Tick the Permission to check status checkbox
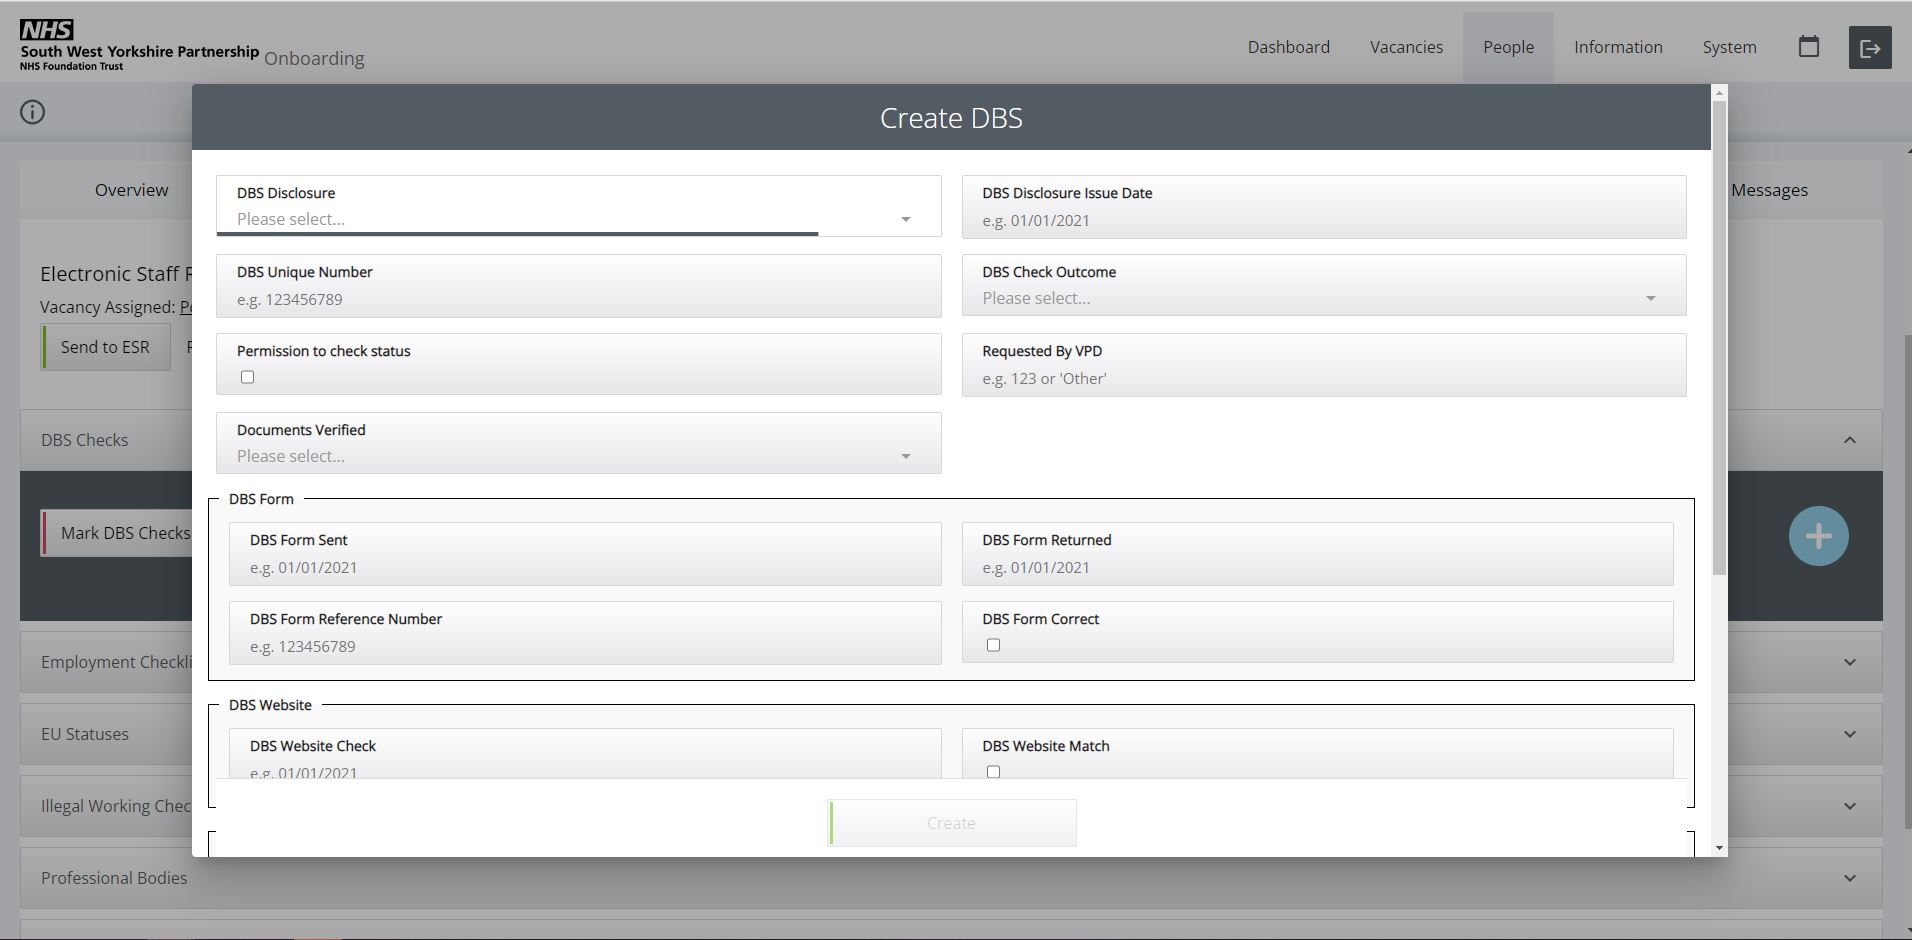 click(247, 377)
